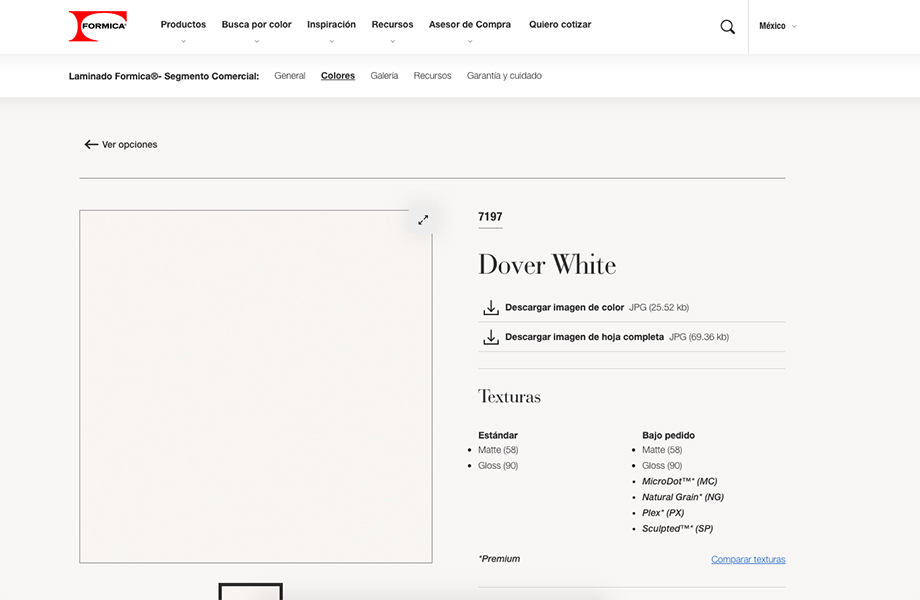Screen dimensions: 920x600
Task: Expand chevron under Inspiración
Action: [x=332, y=41]
